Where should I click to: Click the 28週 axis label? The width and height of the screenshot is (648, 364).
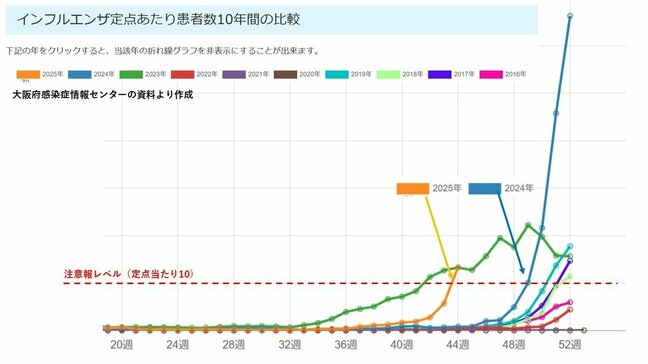234,344
